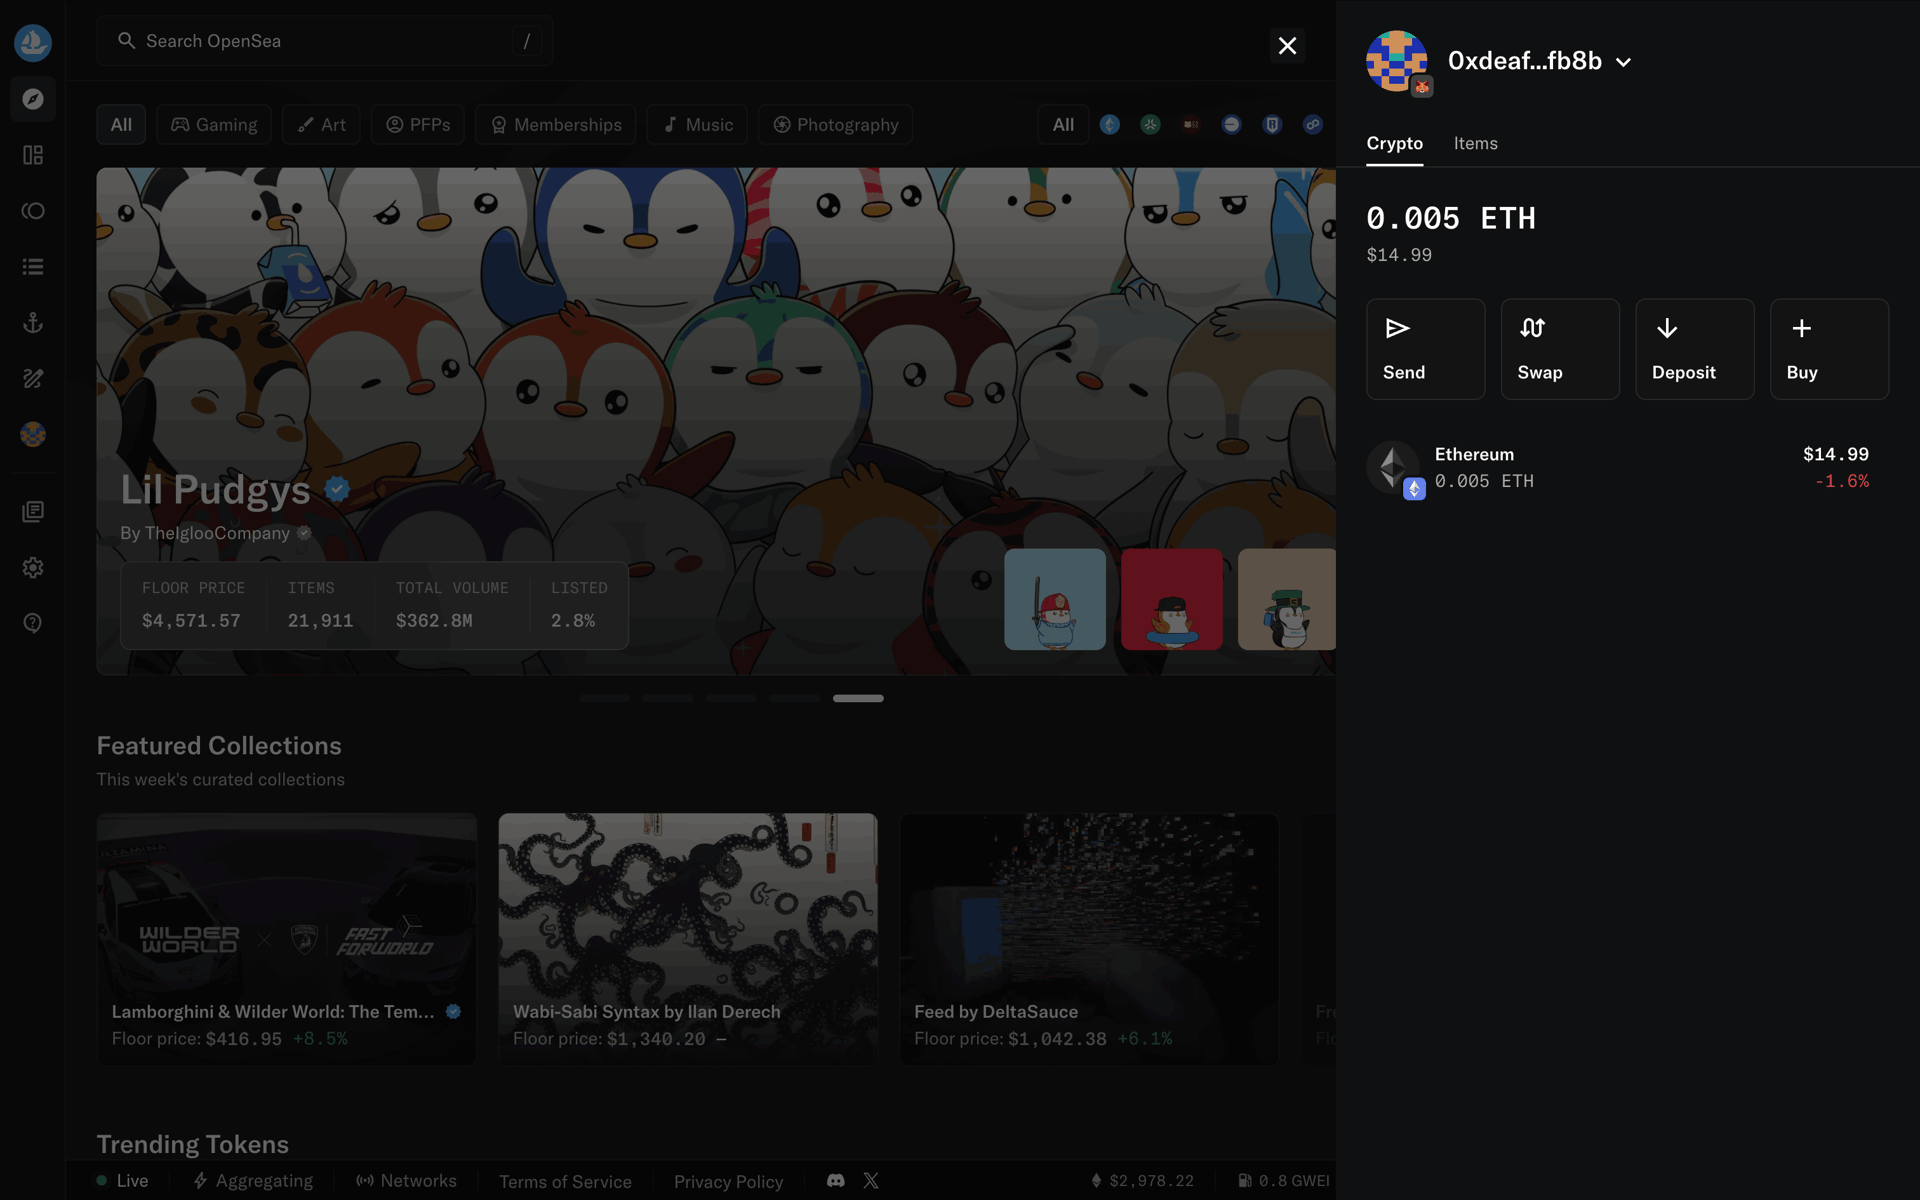Click the $14.99 balance under 0.005 ETH

pyautogui.click(x=1399, y=255)
